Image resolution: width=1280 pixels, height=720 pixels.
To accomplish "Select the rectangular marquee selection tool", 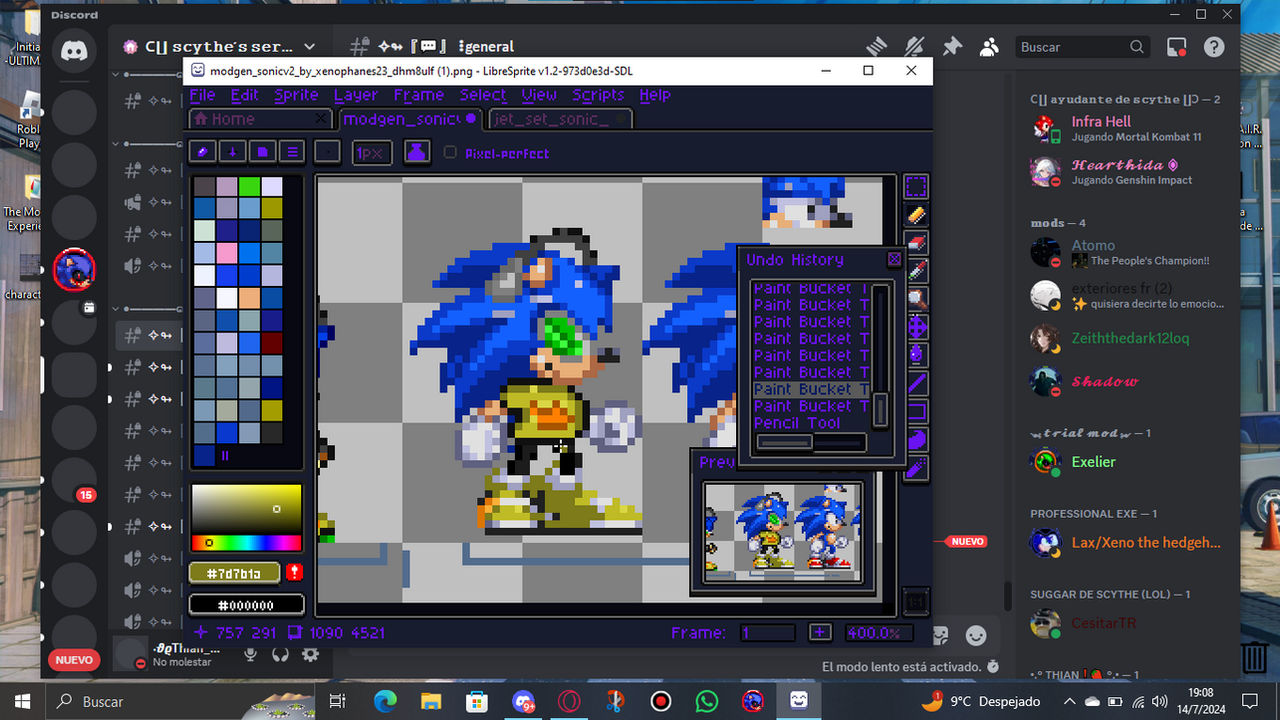I will pyautogui.click(x=916, y=186).
